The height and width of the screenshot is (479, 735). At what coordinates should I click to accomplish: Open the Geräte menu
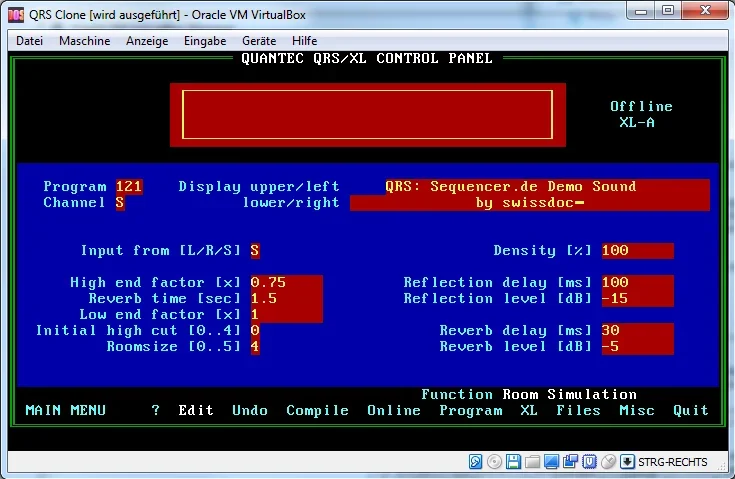click(259, 41)
